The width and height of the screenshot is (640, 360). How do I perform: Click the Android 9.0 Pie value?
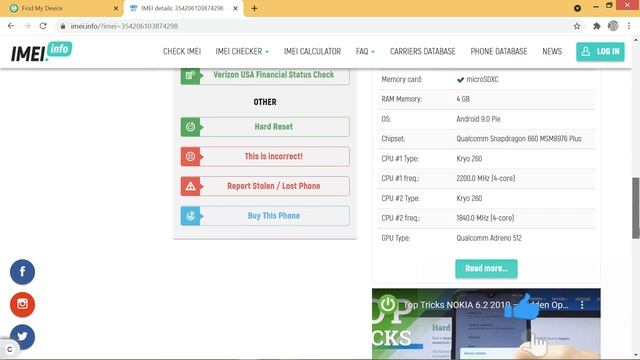pos(478,119)
